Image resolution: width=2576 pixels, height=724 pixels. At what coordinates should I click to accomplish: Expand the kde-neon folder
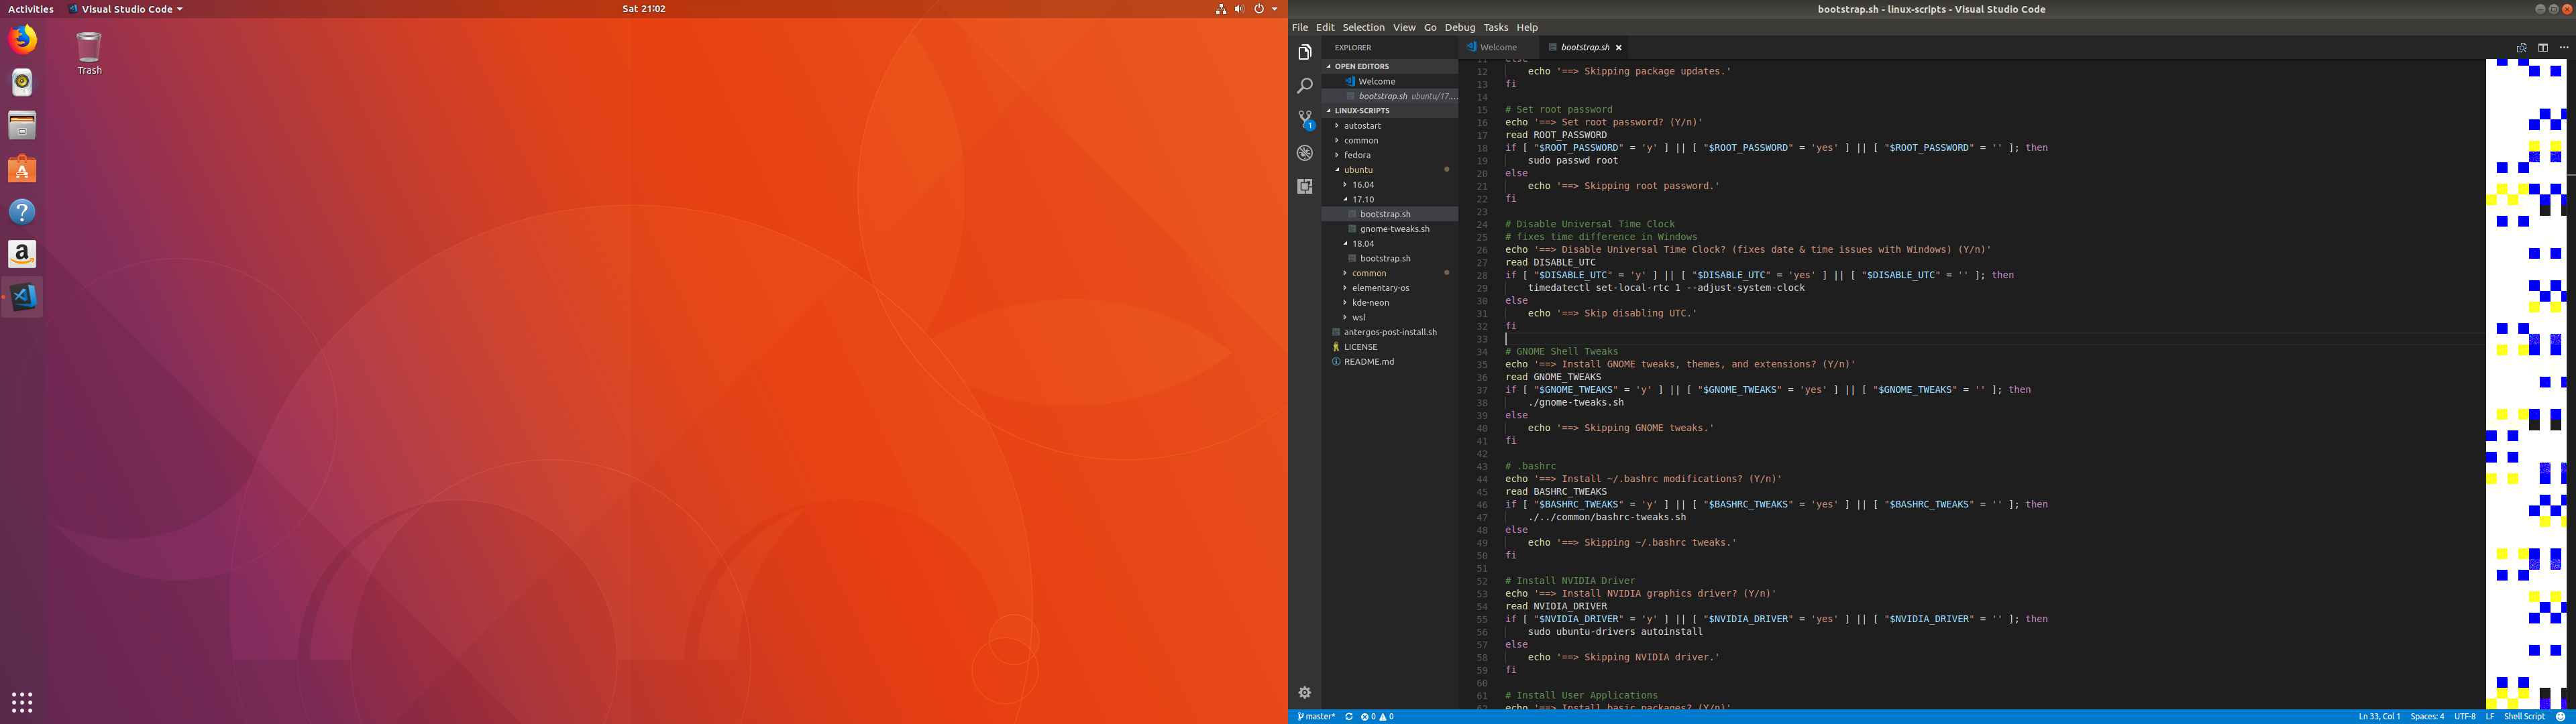(1390, 302)
